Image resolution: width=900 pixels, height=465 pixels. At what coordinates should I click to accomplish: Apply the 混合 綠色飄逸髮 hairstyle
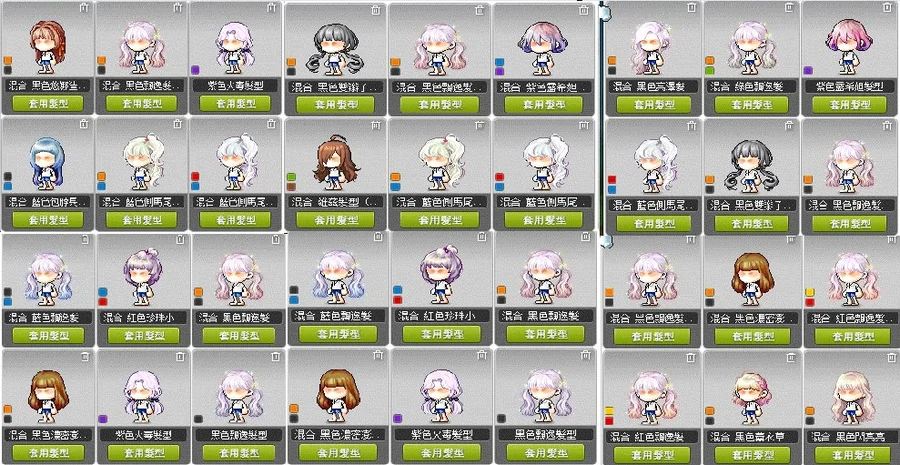coord(752,105)
